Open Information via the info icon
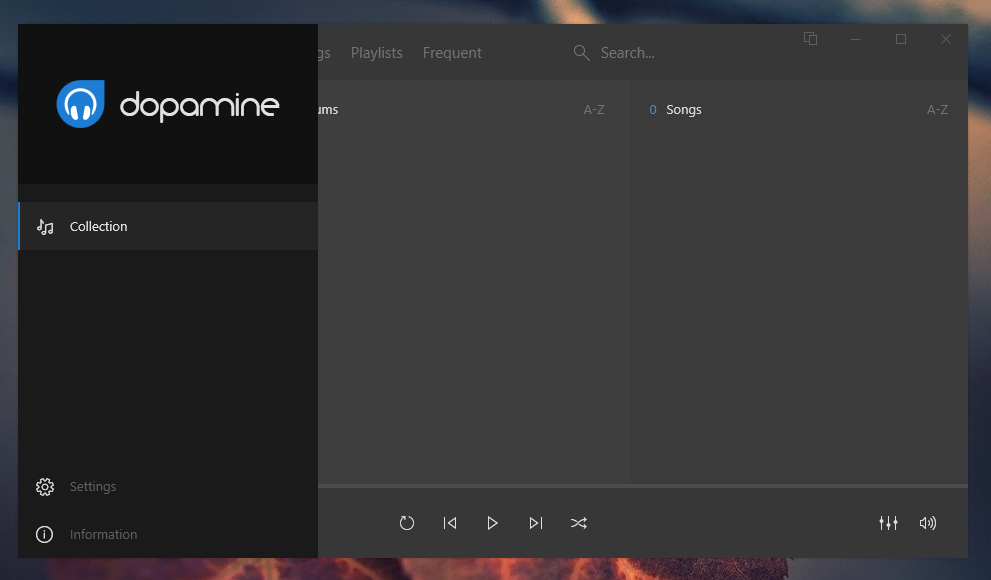The height and width of the screenshot is (580, 991). [44, 534]
